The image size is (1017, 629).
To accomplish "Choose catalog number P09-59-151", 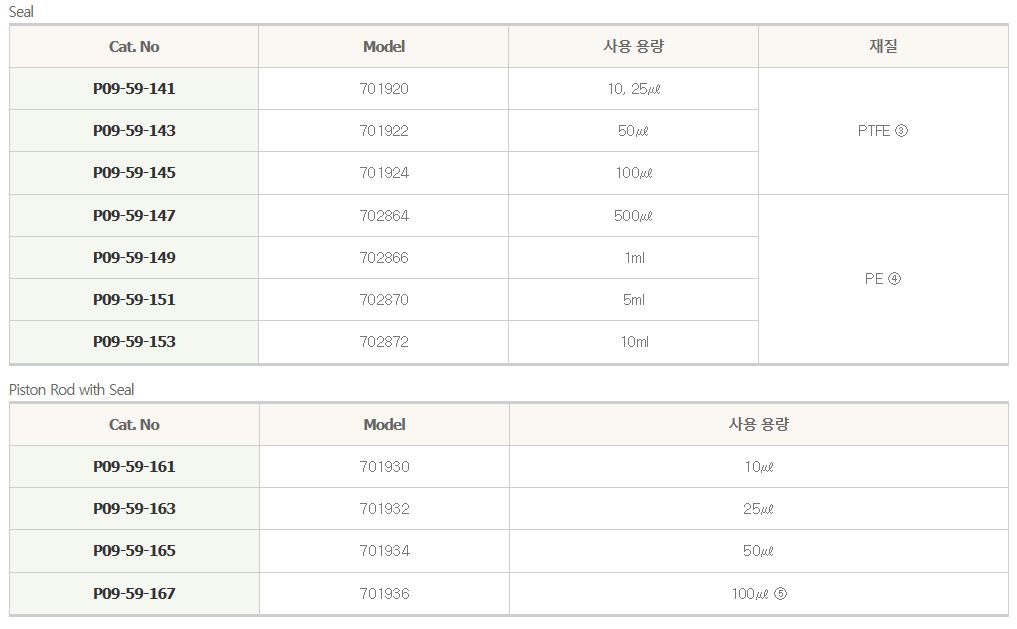I will 134,300.
